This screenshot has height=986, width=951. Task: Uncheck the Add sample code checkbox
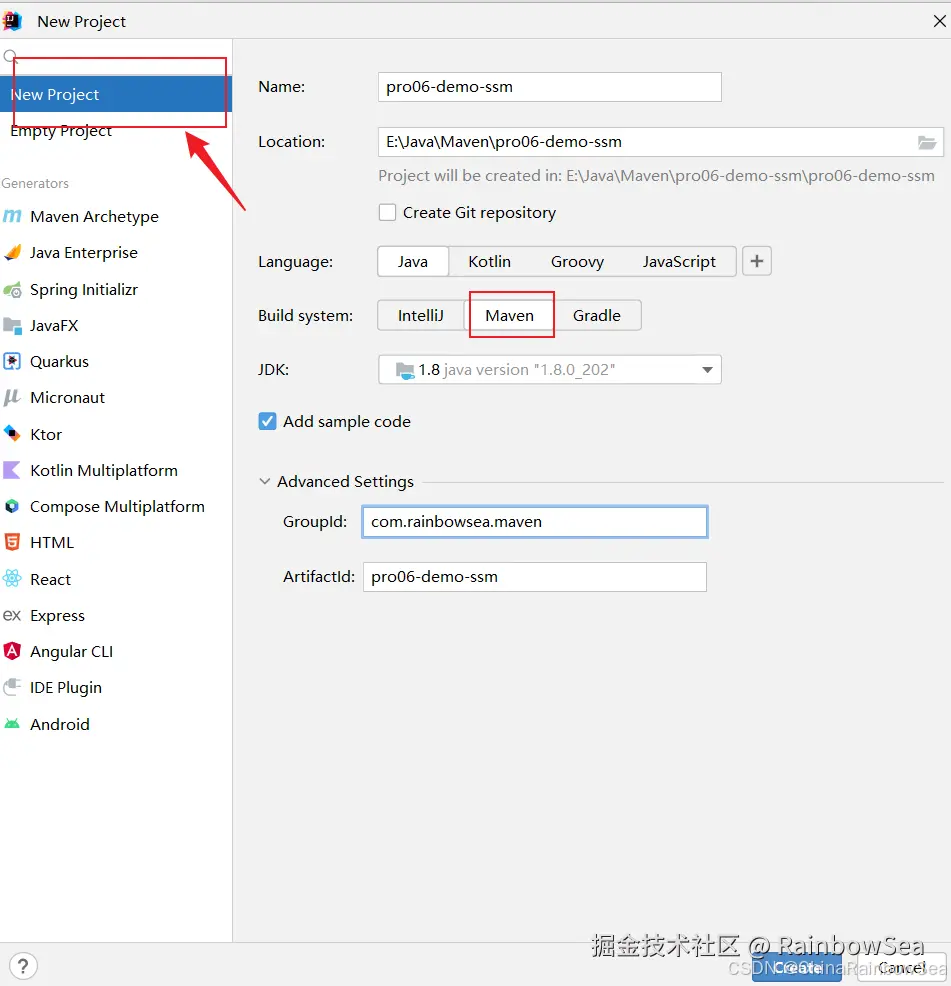point(267,421)
